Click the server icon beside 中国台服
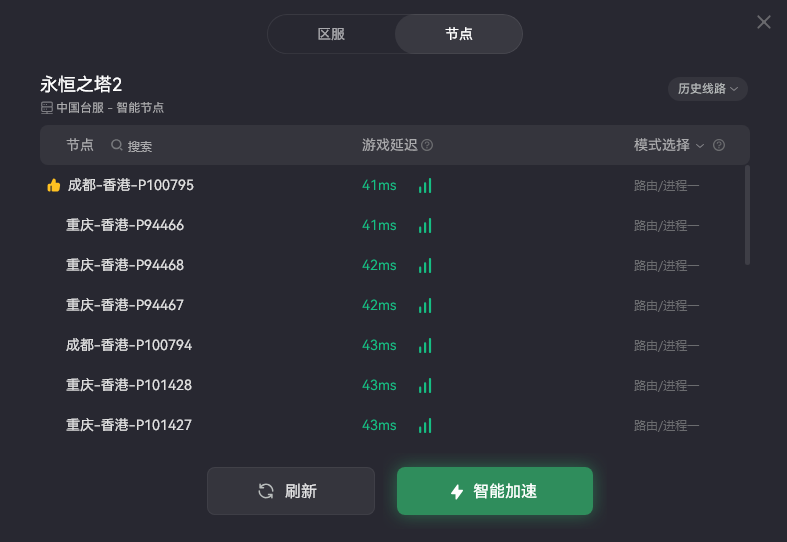 [x=47, y=107]
